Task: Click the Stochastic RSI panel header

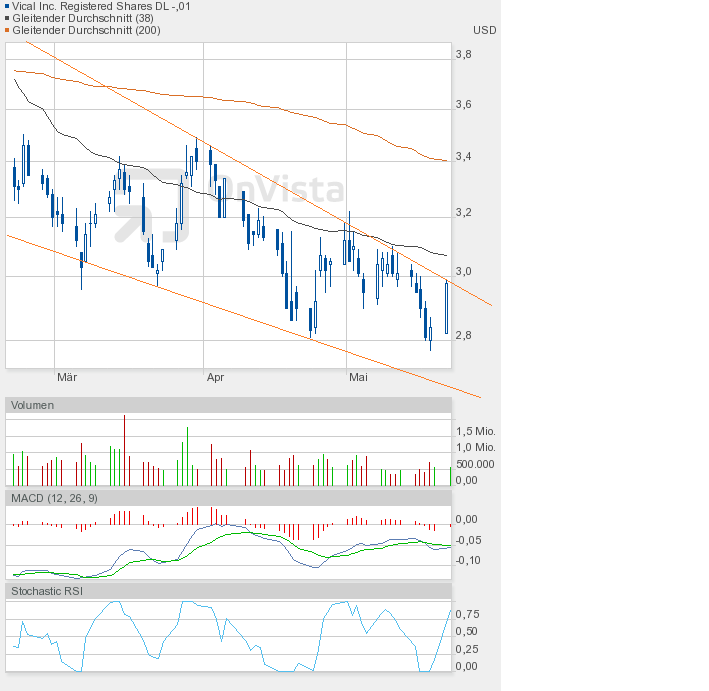Action: [47, 592]
